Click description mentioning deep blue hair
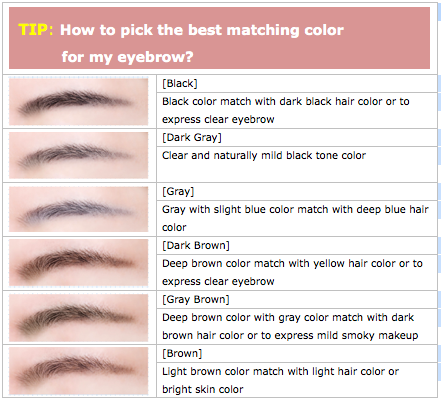Viewport: 441px width, 401px height. (x=295, y=218)
